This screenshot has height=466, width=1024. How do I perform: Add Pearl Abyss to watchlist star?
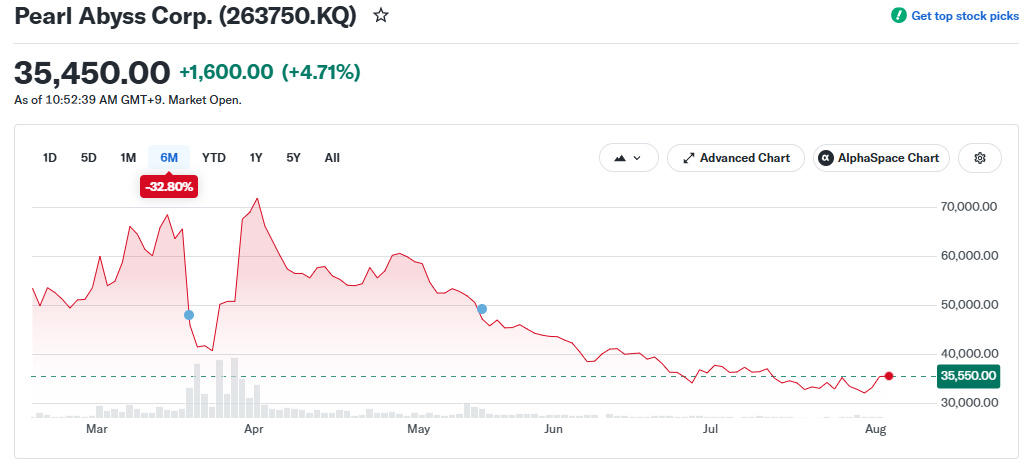[381, 16]
